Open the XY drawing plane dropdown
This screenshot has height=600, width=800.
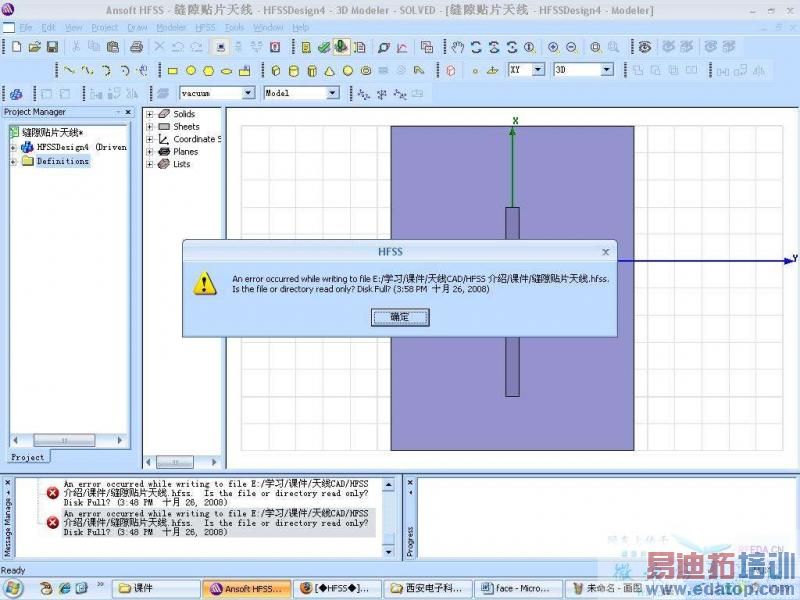click(538, 69)
